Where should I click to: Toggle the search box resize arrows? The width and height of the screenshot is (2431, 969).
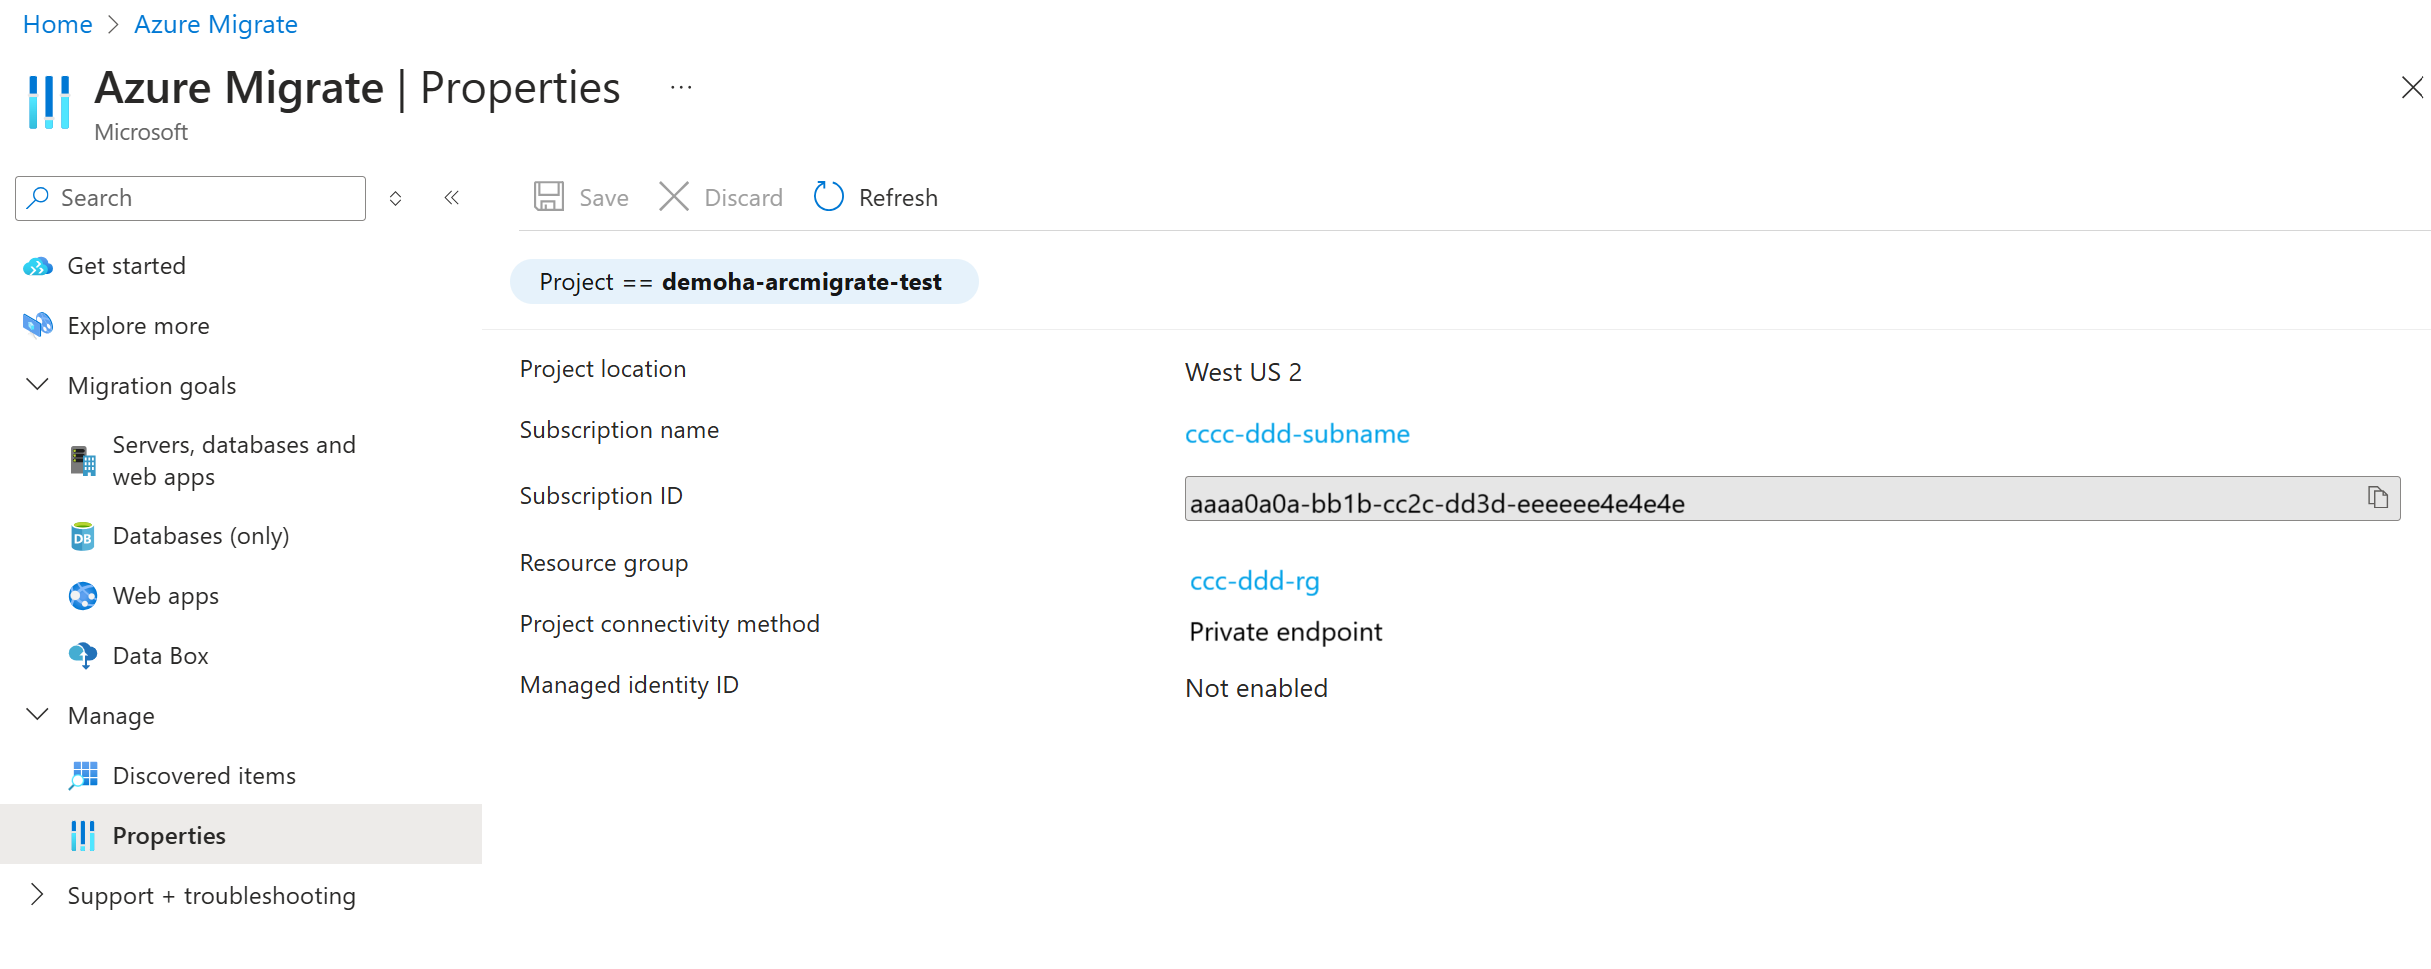click(x=395, y=198)
